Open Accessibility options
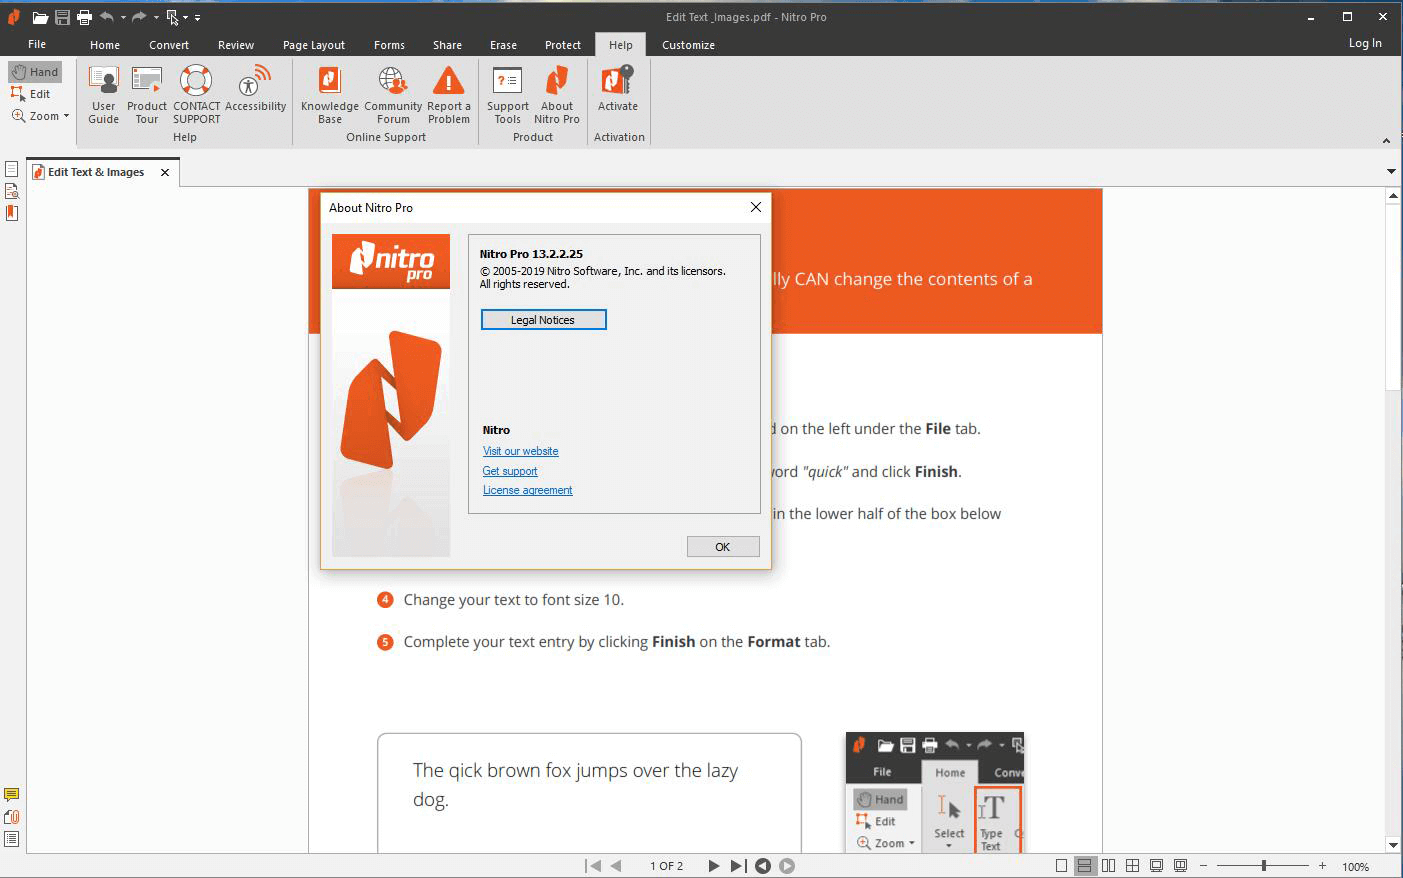The image size is (1403, 878). click(x=255, y=88)
